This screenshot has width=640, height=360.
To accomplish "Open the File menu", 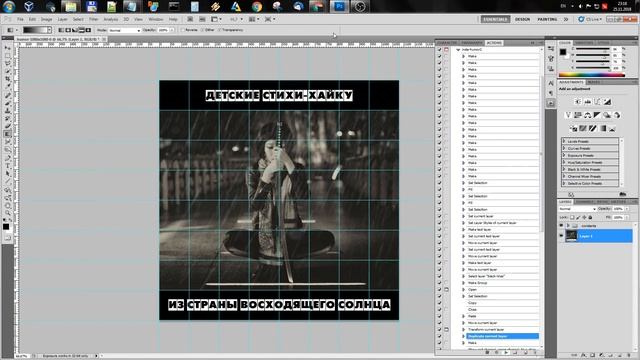I will point(20,19).
